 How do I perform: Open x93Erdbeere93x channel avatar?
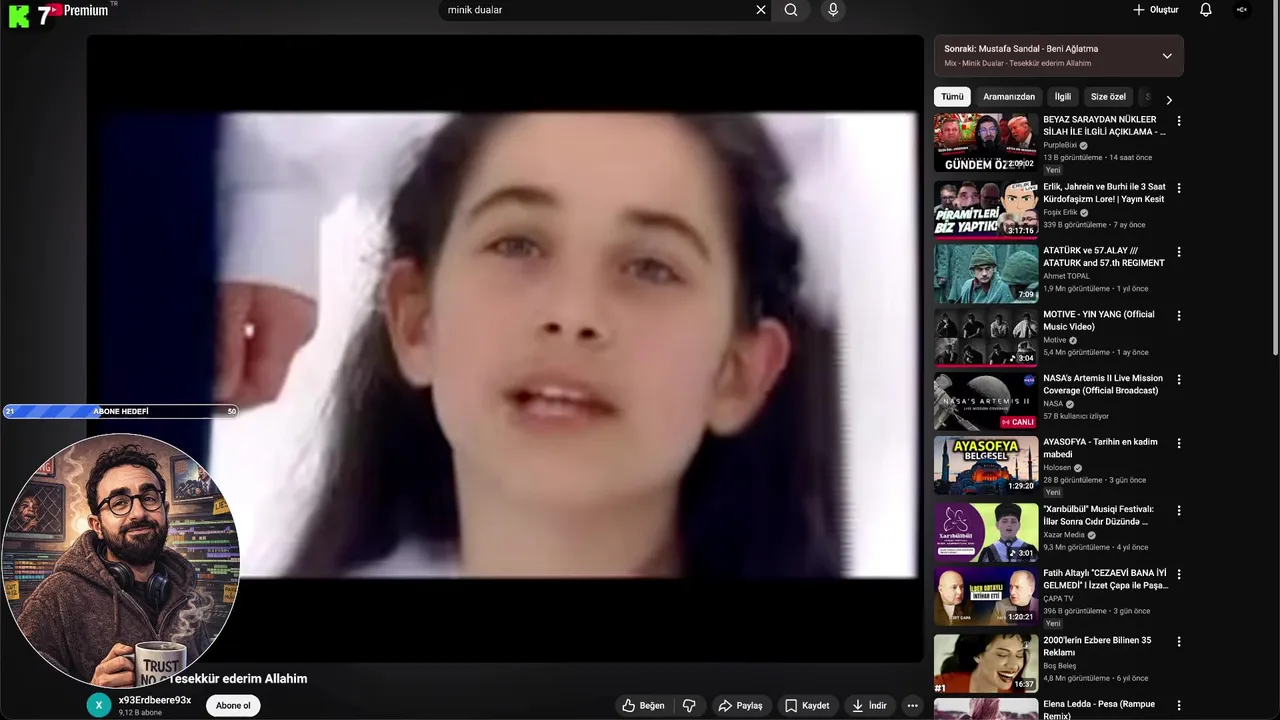(98, 705)
